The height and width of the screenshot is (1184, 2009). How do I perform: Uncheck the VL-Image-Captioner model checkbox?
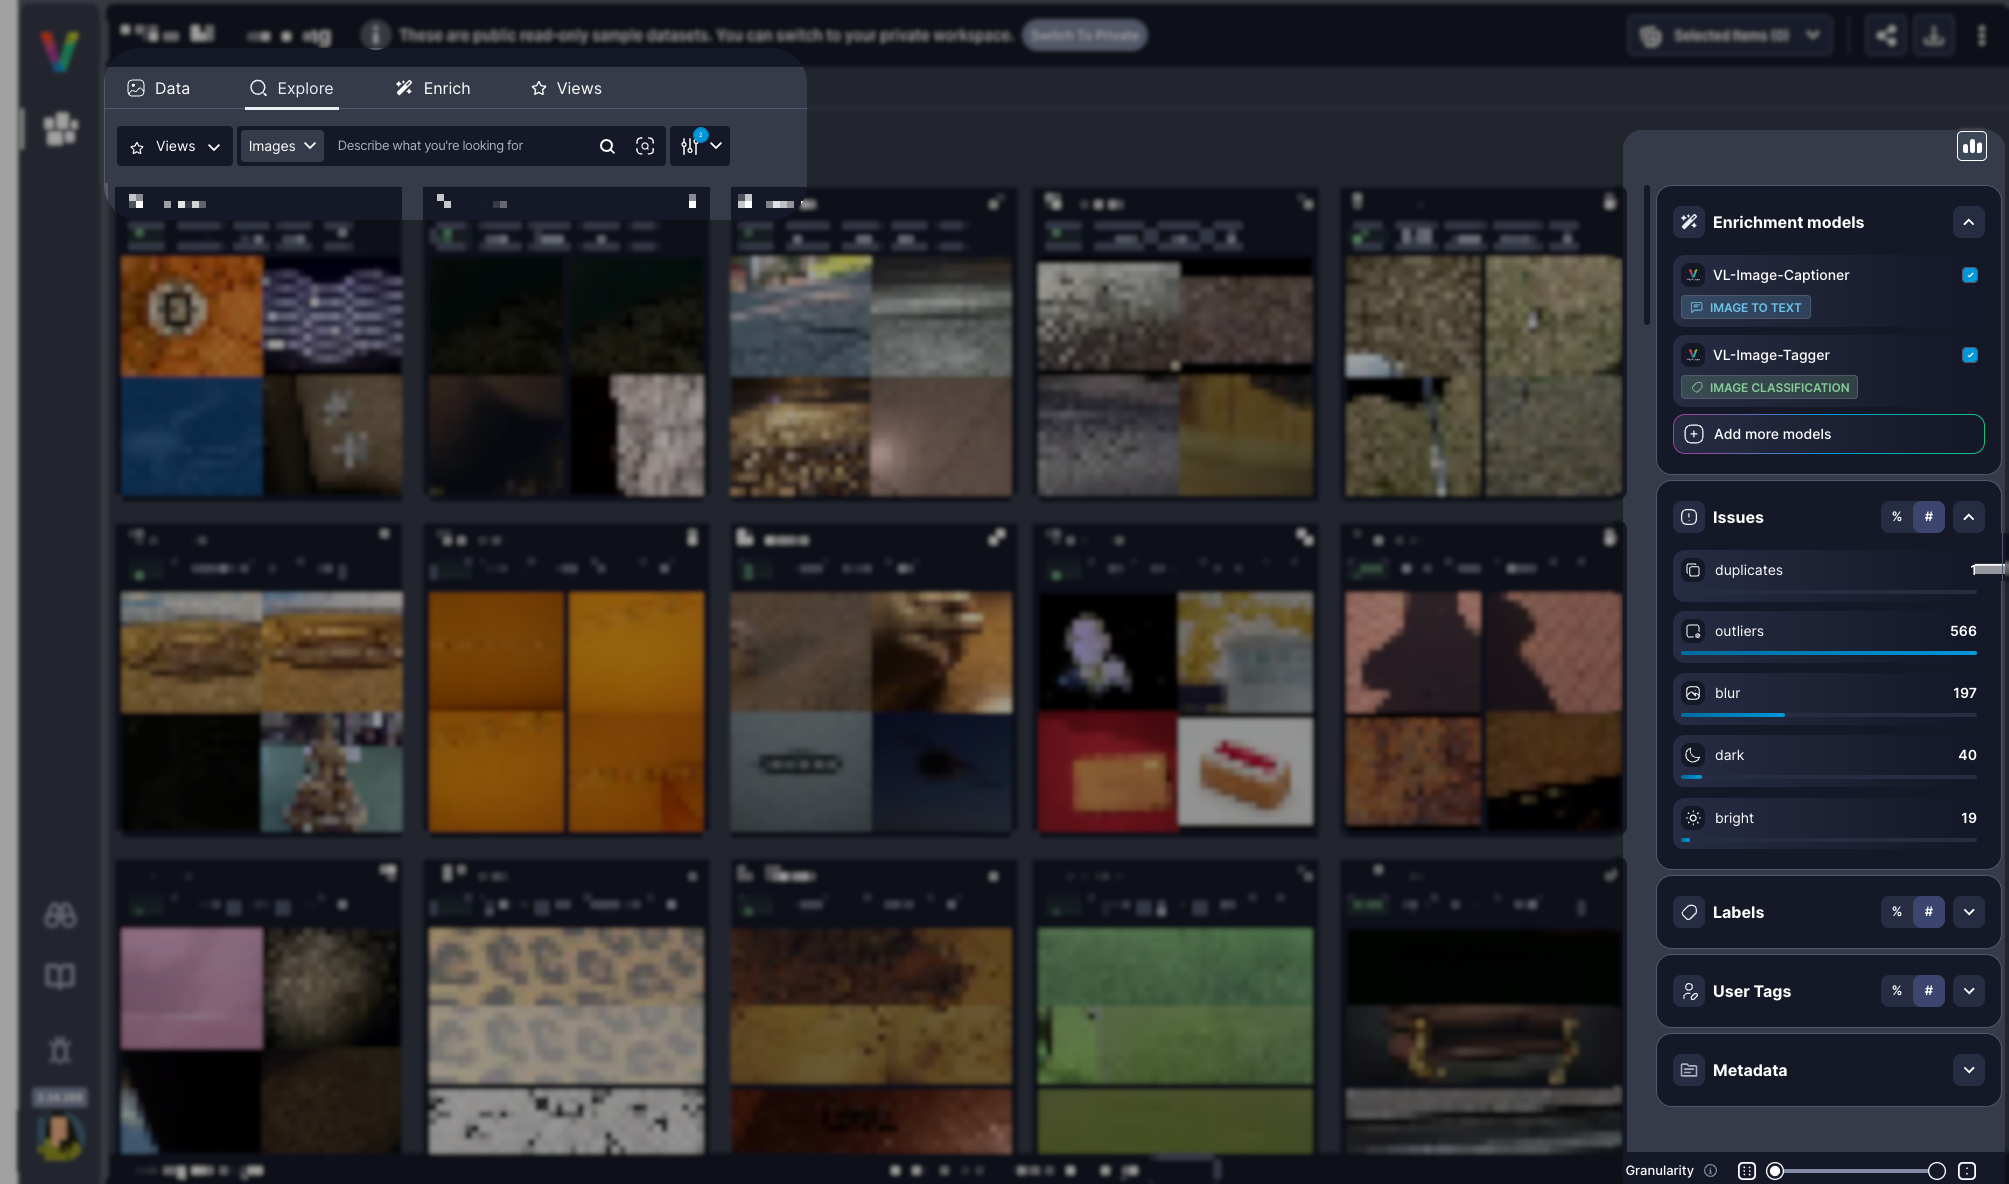click(1969, 275)
